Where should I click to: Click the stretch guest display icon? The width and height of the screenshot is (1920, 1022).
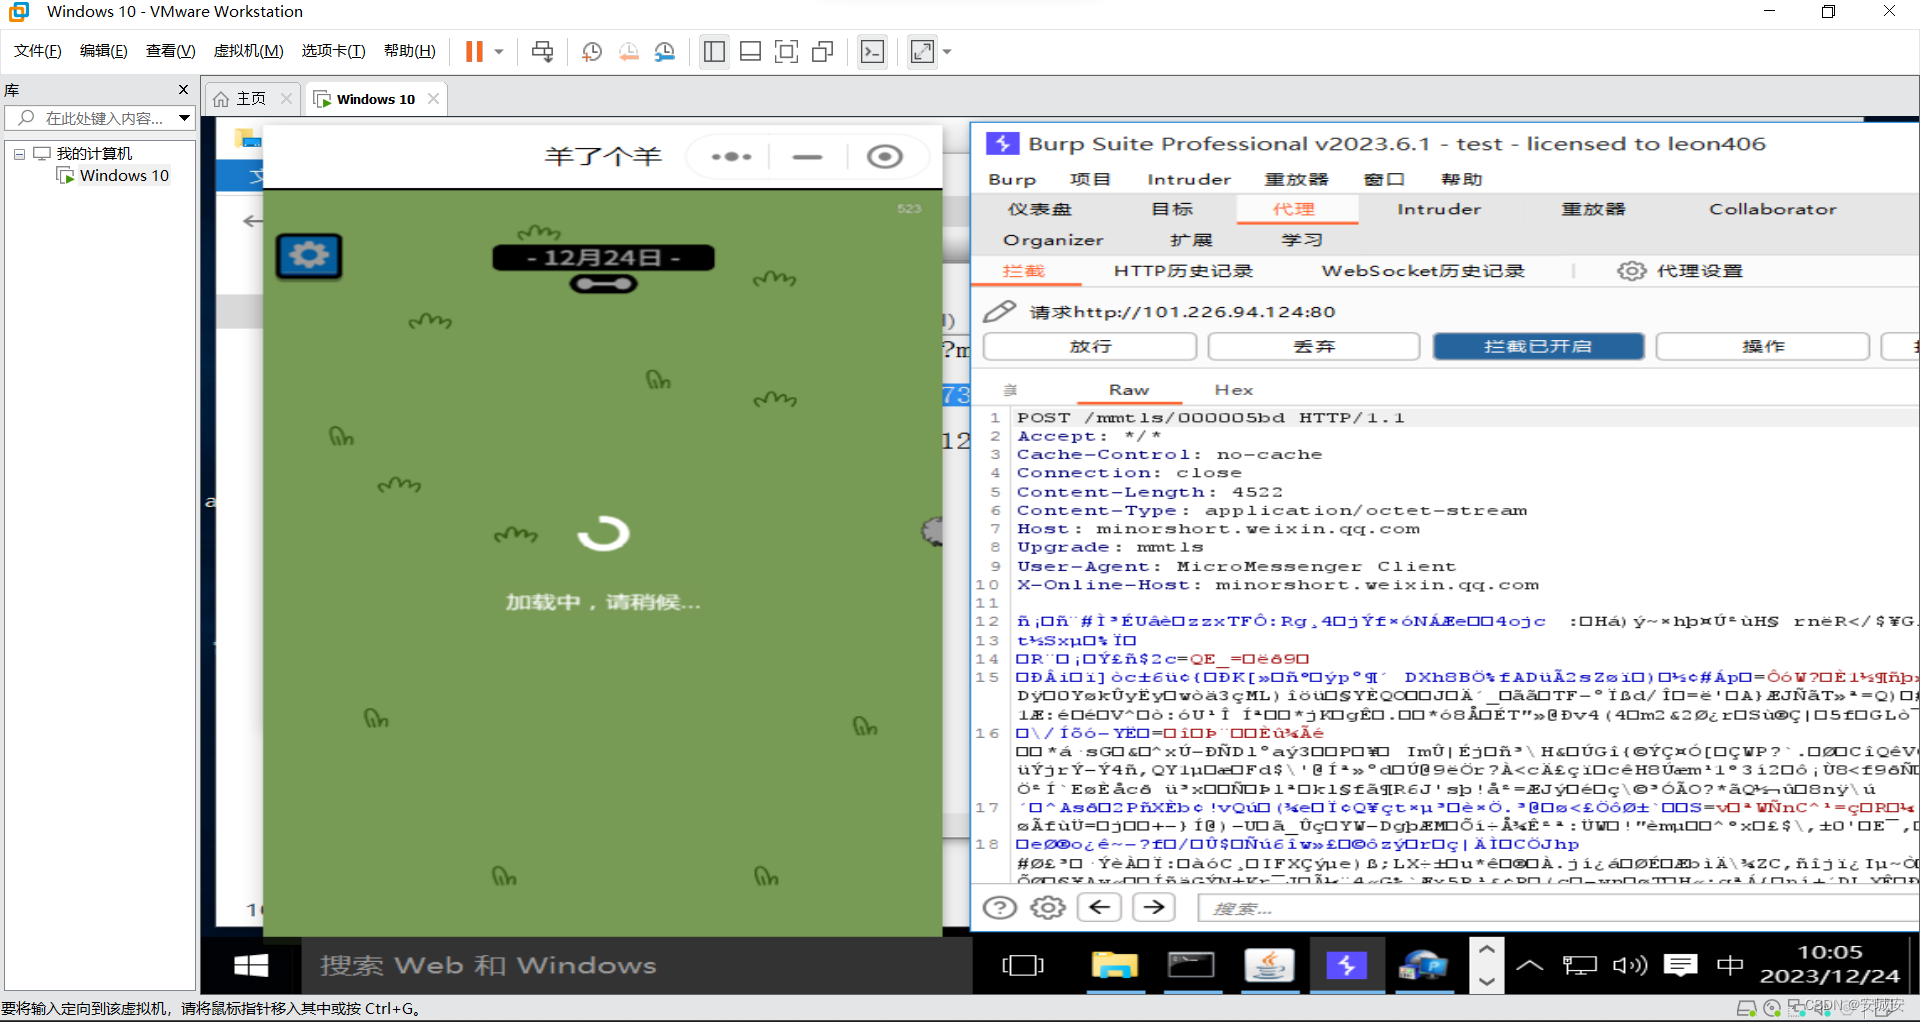(x=922, y=51)
